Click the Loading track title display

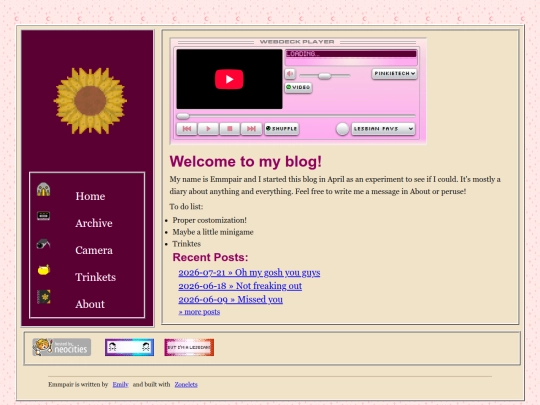[x=351, y=54]
